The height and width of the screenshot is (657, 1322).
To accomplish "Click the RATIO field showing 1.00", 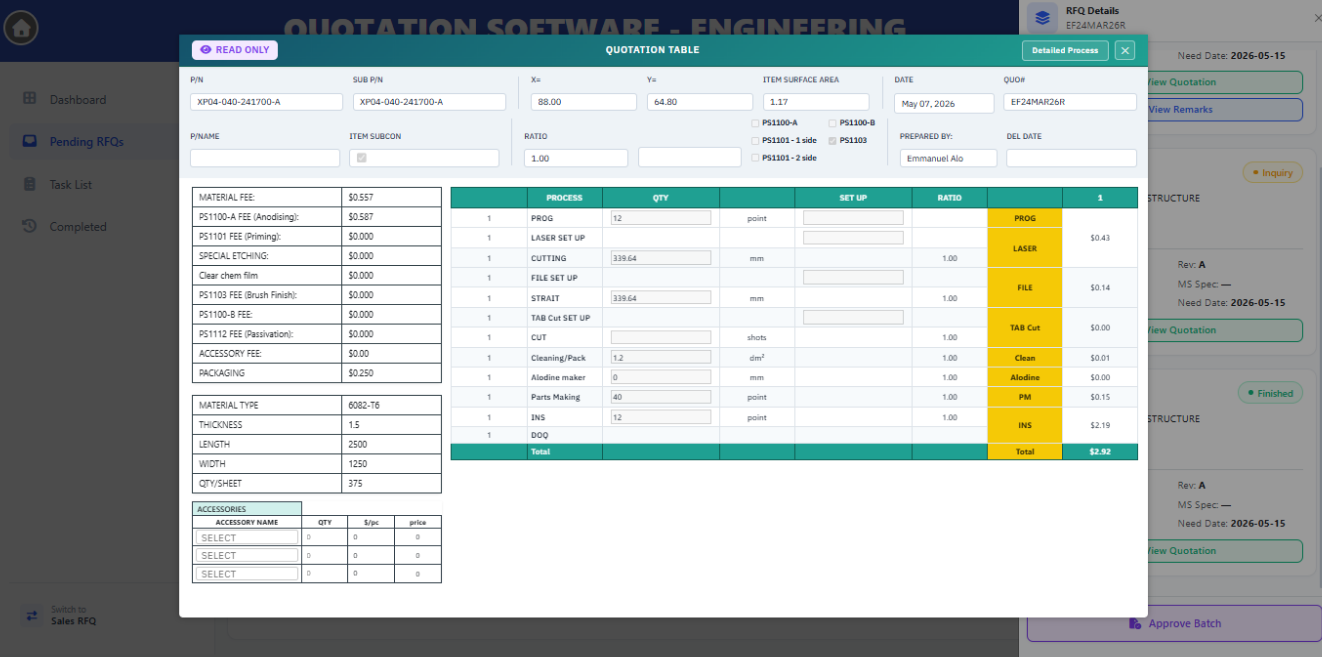I will 576,158.
